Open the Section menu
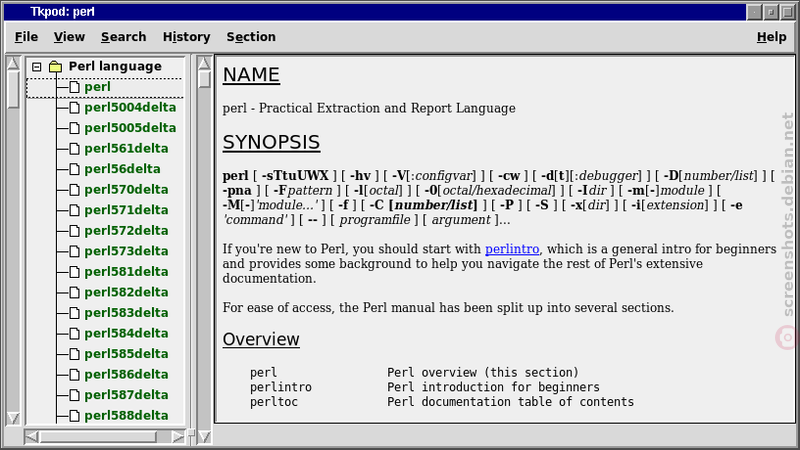 pyautogui.click(x=251, y=37)
